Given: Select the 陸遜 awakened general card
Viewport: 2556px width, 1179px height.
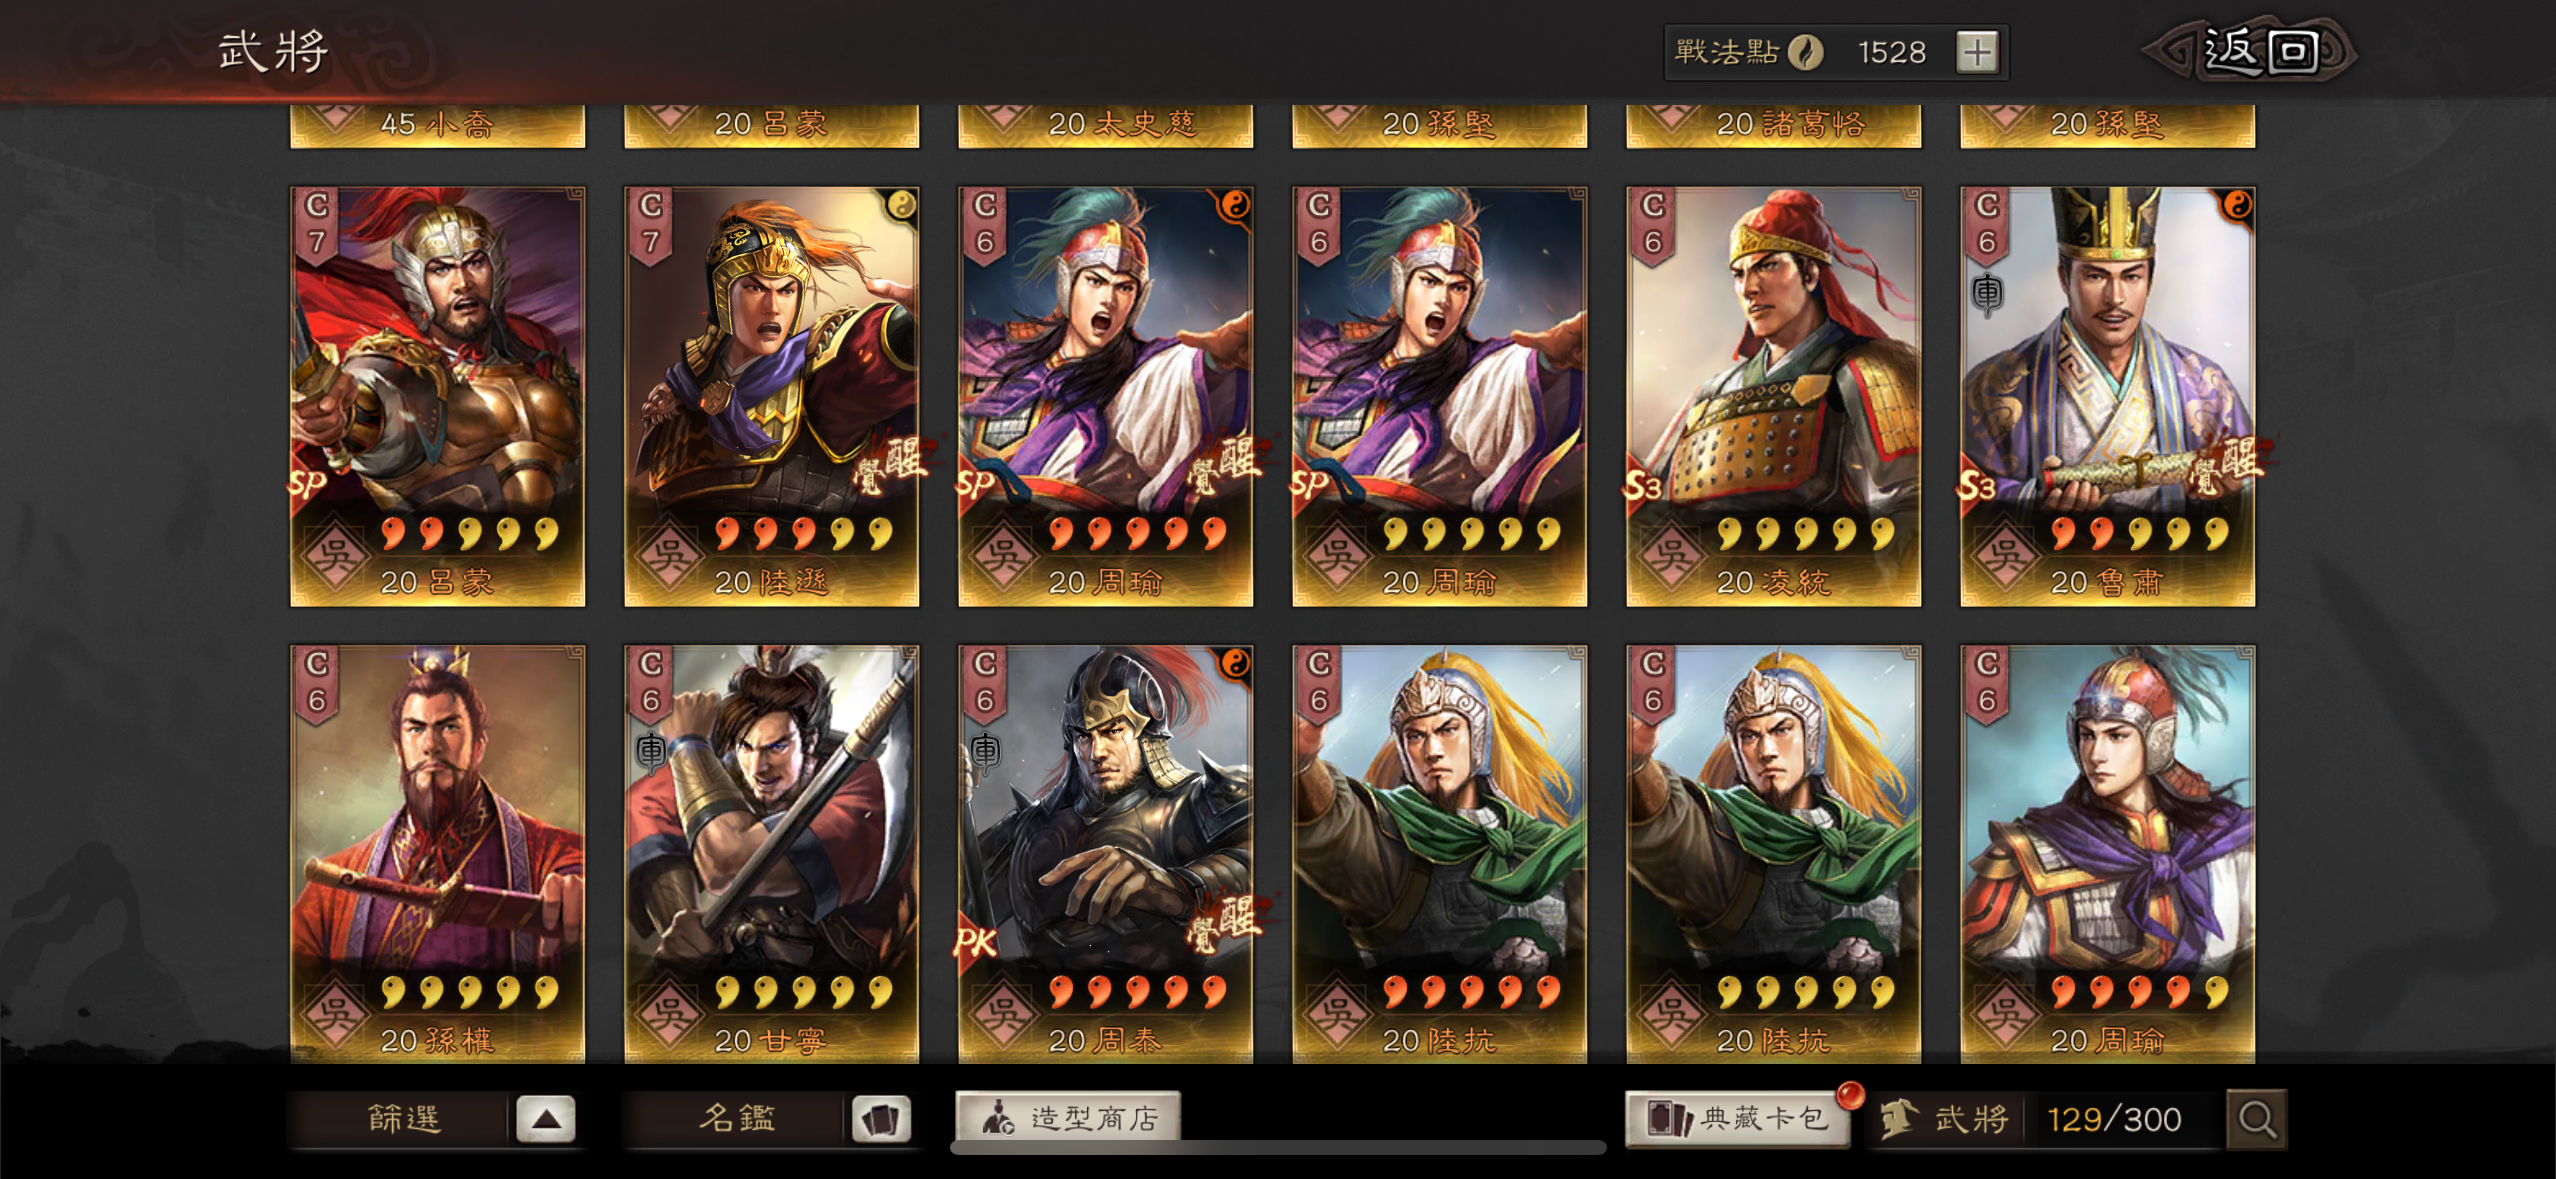Looking at the screenshot, I should [x=772, y=397].
